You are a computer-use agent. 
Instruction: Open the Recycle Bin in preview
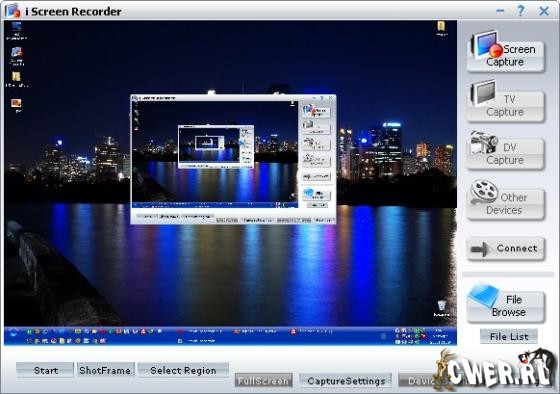pos(442,308)
